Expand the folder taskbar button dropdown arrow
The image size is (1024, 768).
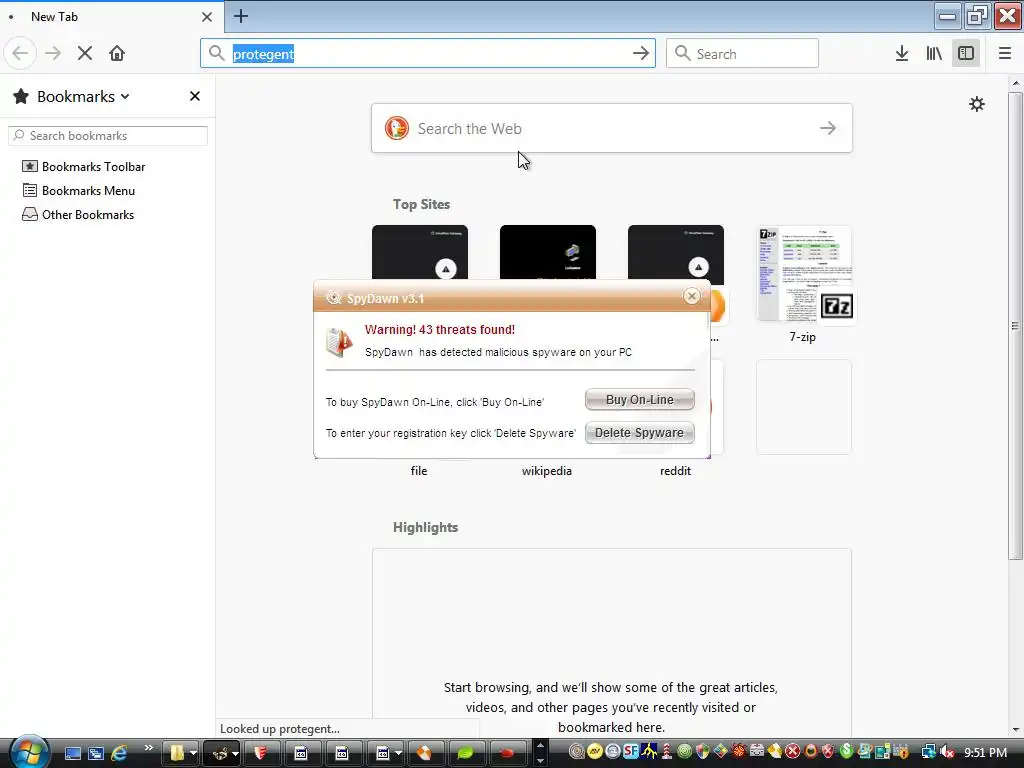pyautogui.click(x=193, y=754)
